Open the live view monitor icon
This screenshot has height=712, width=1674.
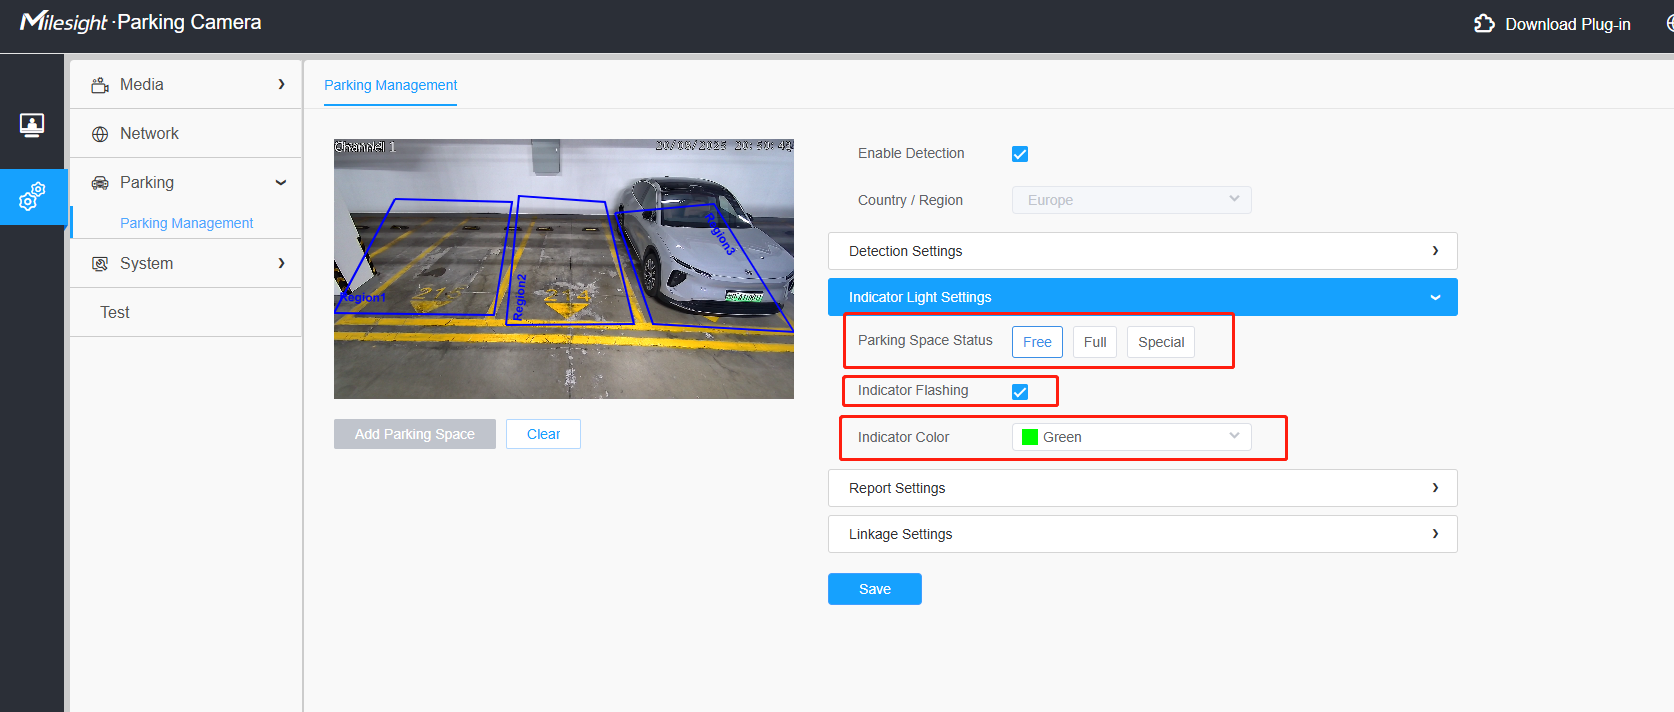click(x=31, y=125)
